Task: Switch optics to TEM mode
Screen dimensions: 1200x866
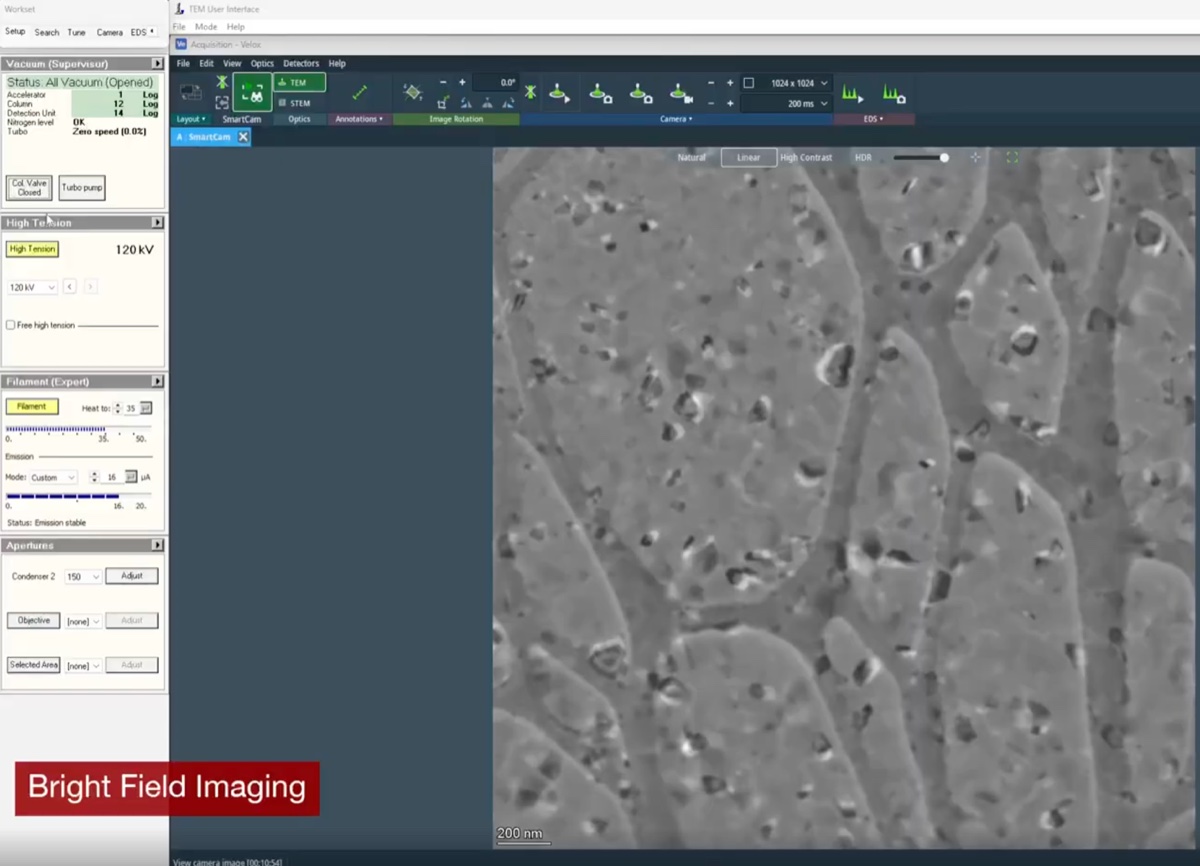Action: point(299,83)
